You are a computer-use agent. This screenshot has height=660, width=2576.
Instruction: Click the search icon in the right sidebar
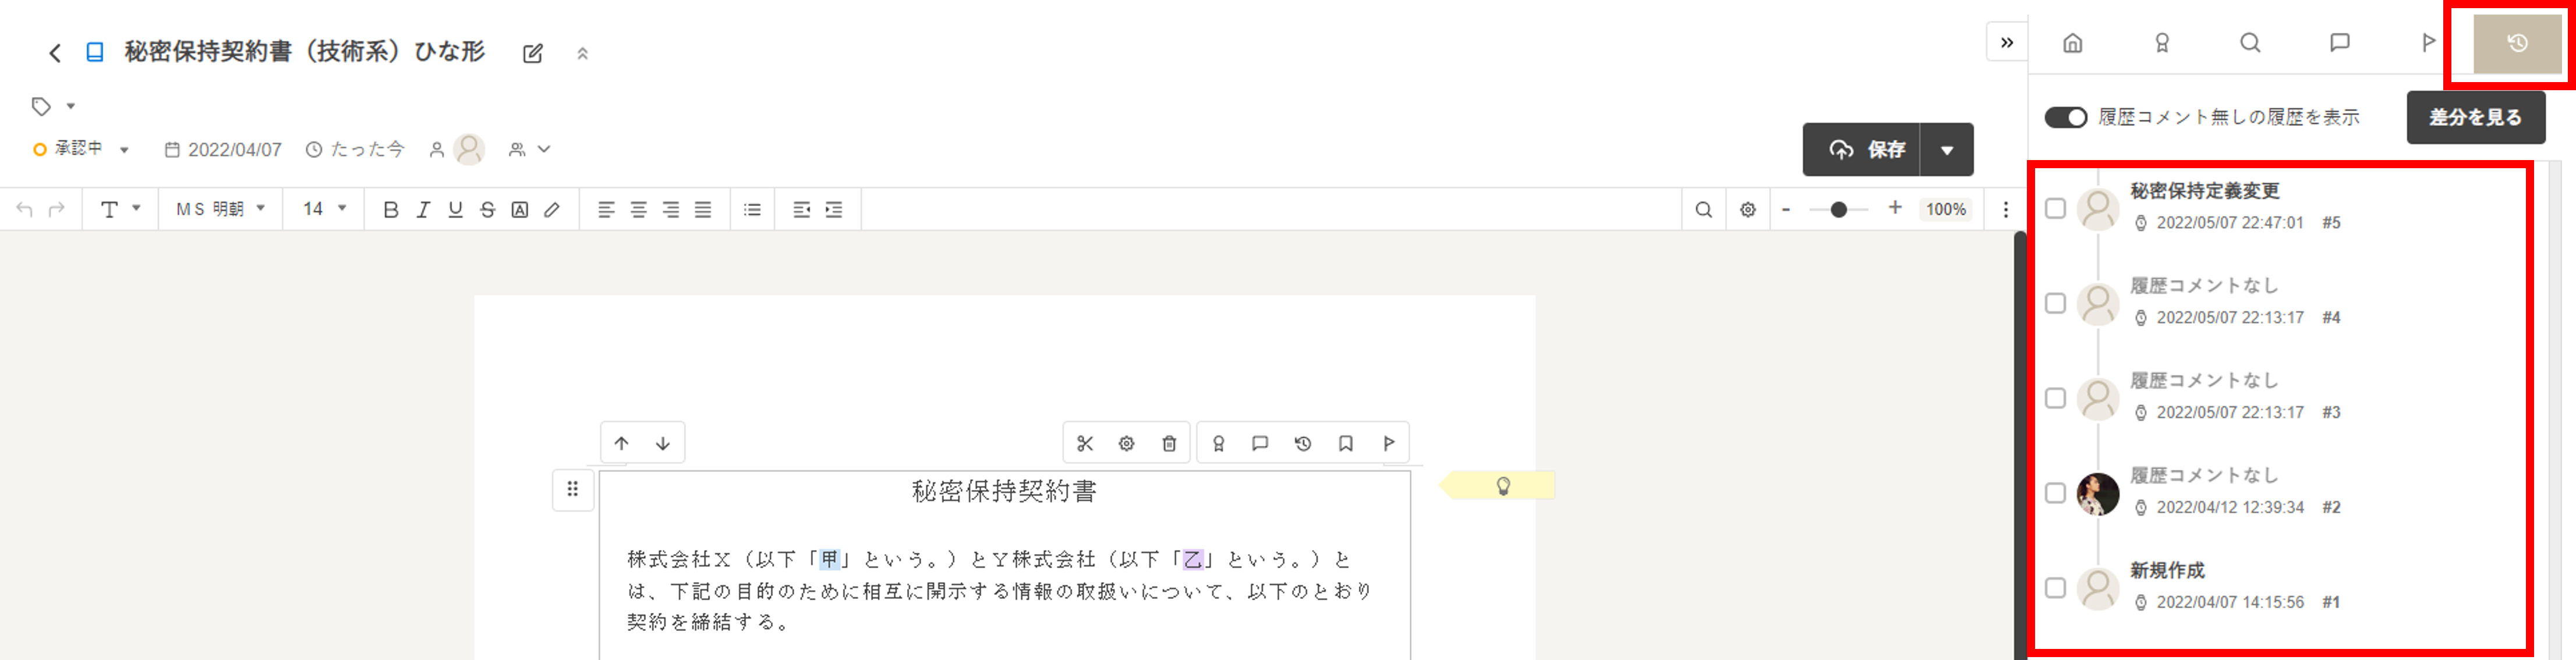coord(2249,43)
